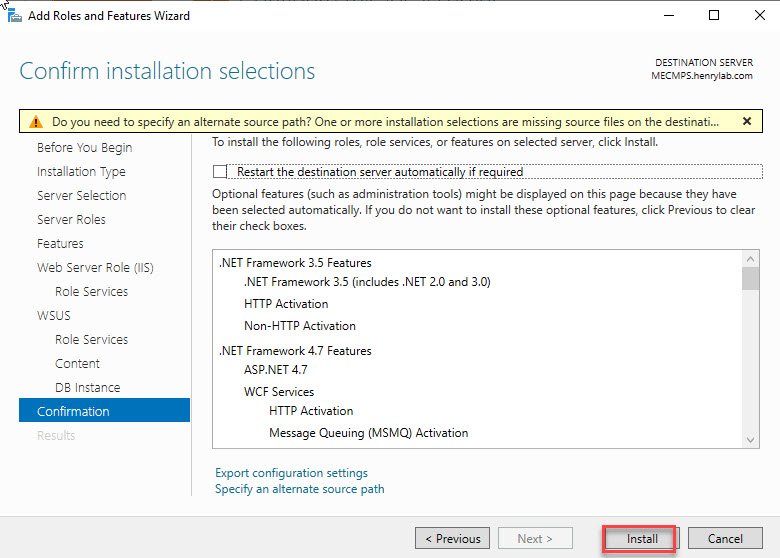Viewport: 780px width, 558px height.
Task: Click Export configuration settings link
Action: [291, 473]
